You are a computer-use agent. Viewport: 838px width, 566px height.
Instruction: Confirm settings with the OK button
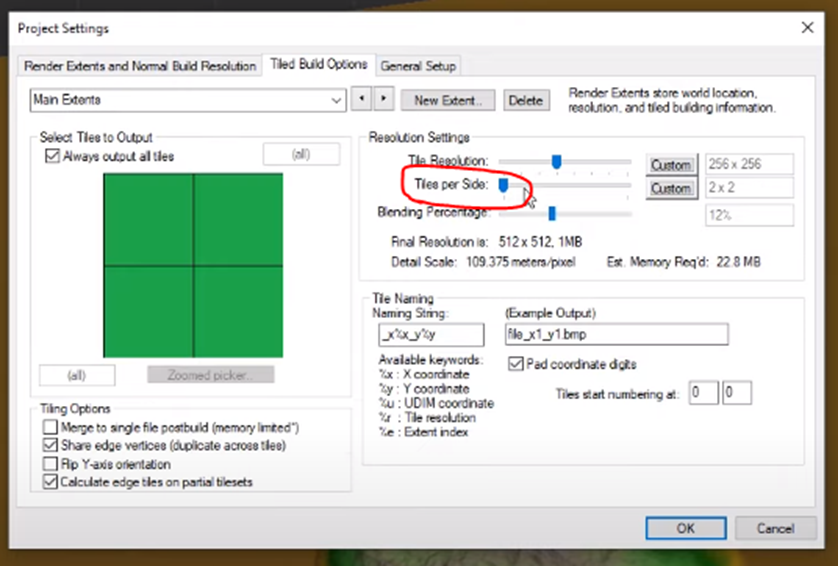(686, 528)
